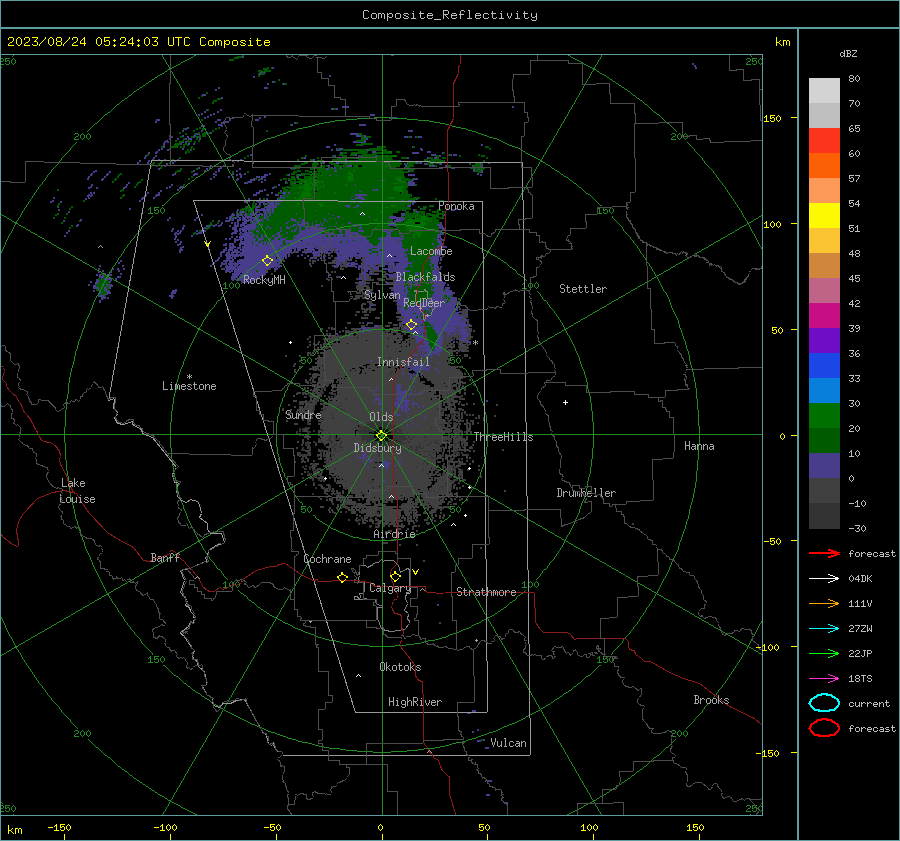Click the red 'forecast' ellipse symbol
The image size is (900, 841).
[x=824, y=728]
